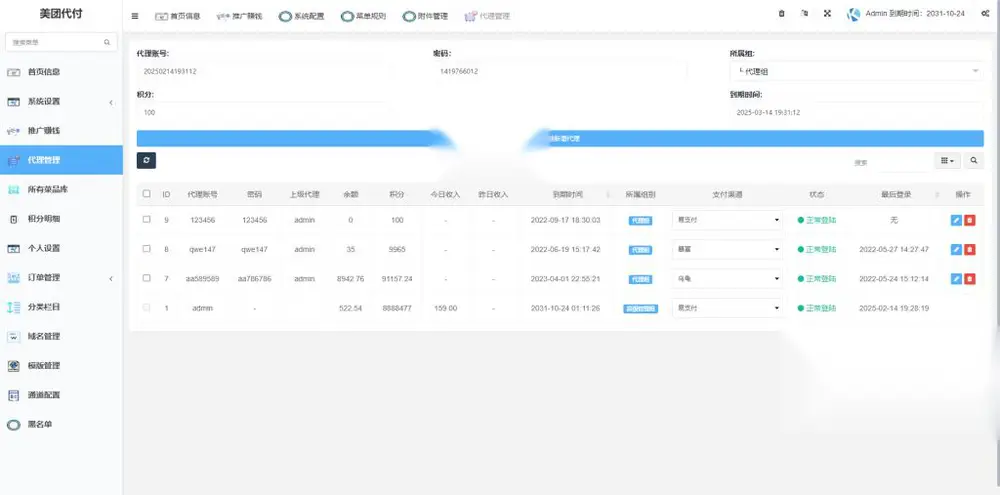The width and height of the screenshot is (1000, 495).
Task: Click the language switch icon in header
Action: tap(804, 13)
